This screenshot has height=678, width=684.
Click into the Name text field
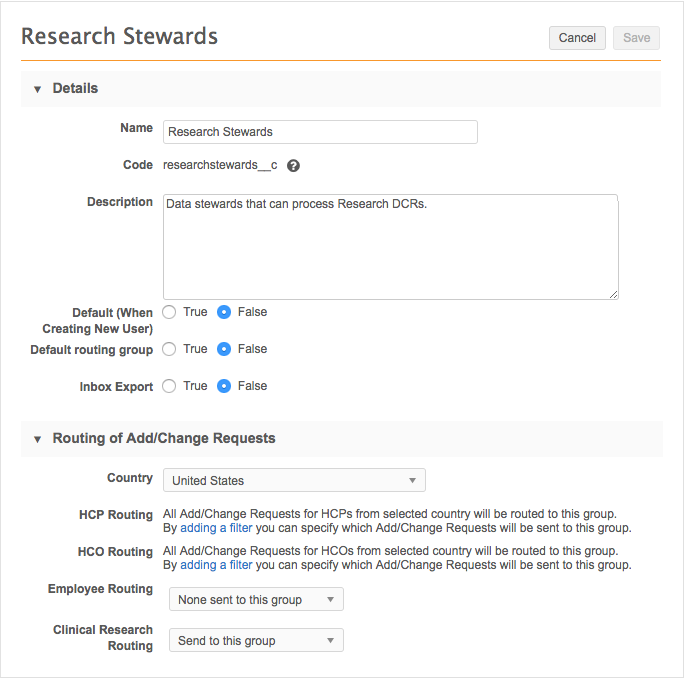coord(320,132)
